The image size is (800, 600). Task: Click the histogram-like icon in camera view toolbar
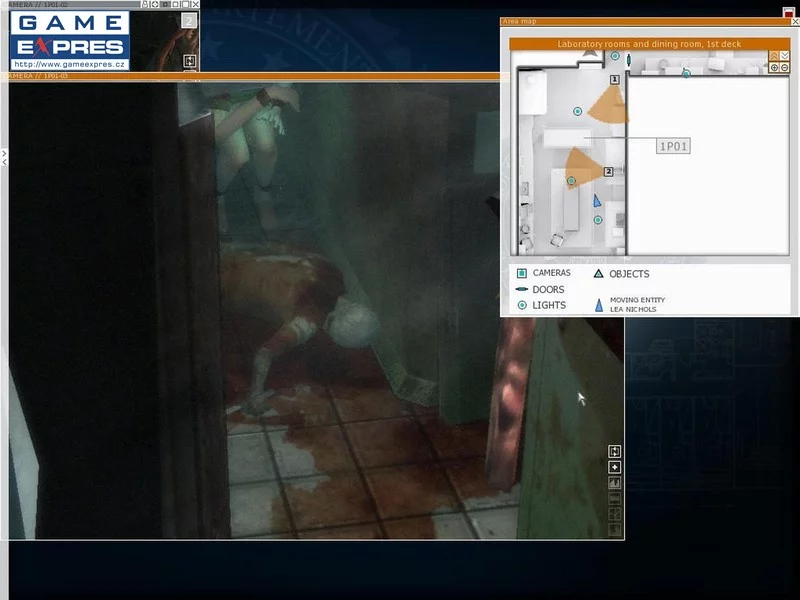(x=615, y=483)
